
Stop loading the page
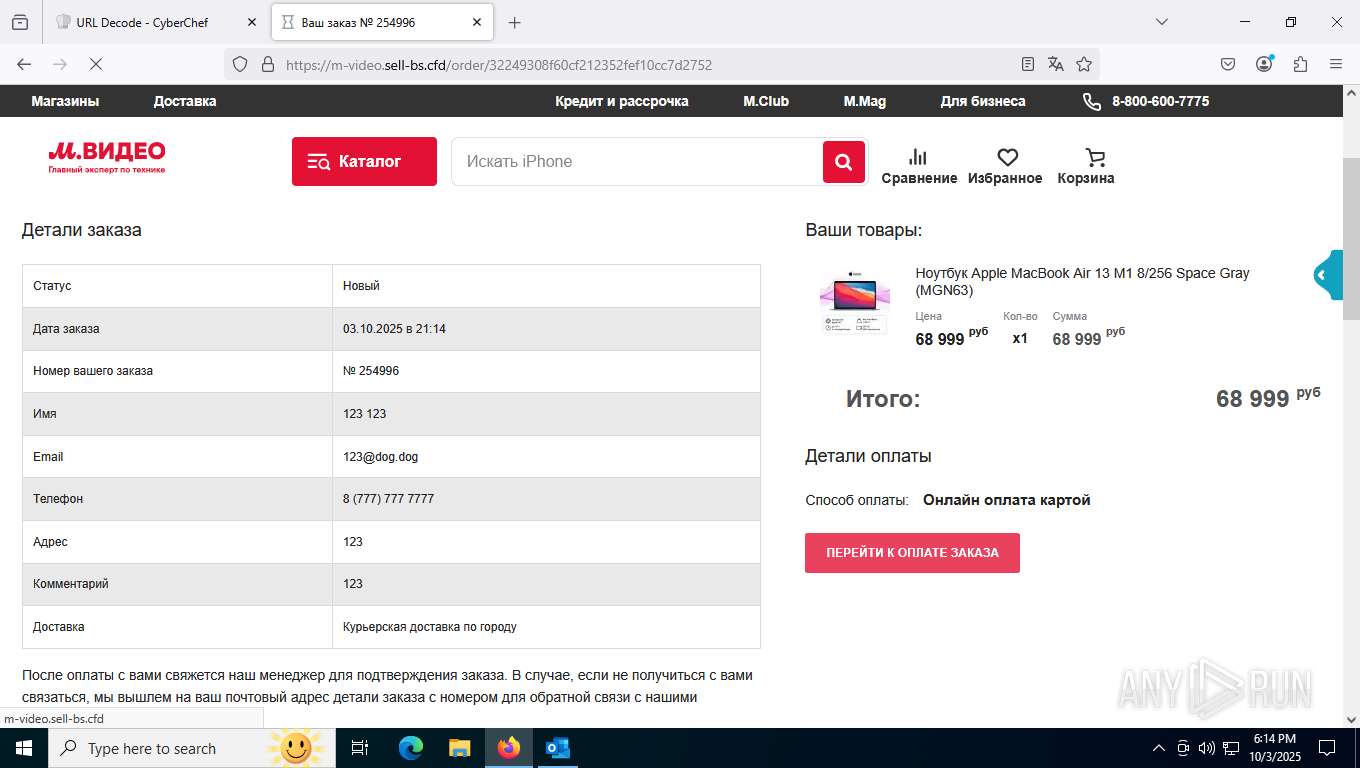coord(96,64)
